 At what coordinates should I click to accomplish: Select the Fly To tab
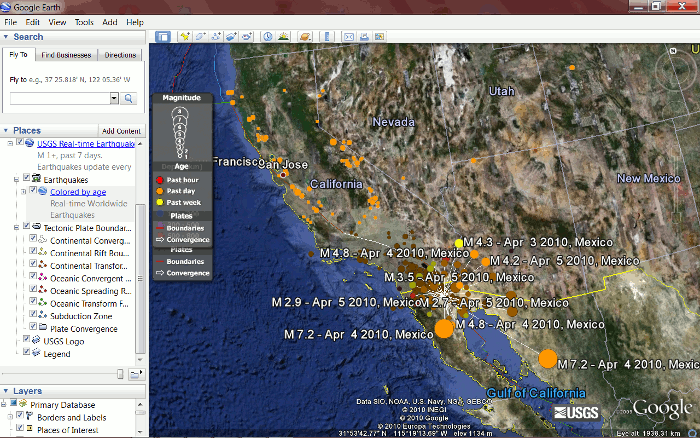pos(18,54)
